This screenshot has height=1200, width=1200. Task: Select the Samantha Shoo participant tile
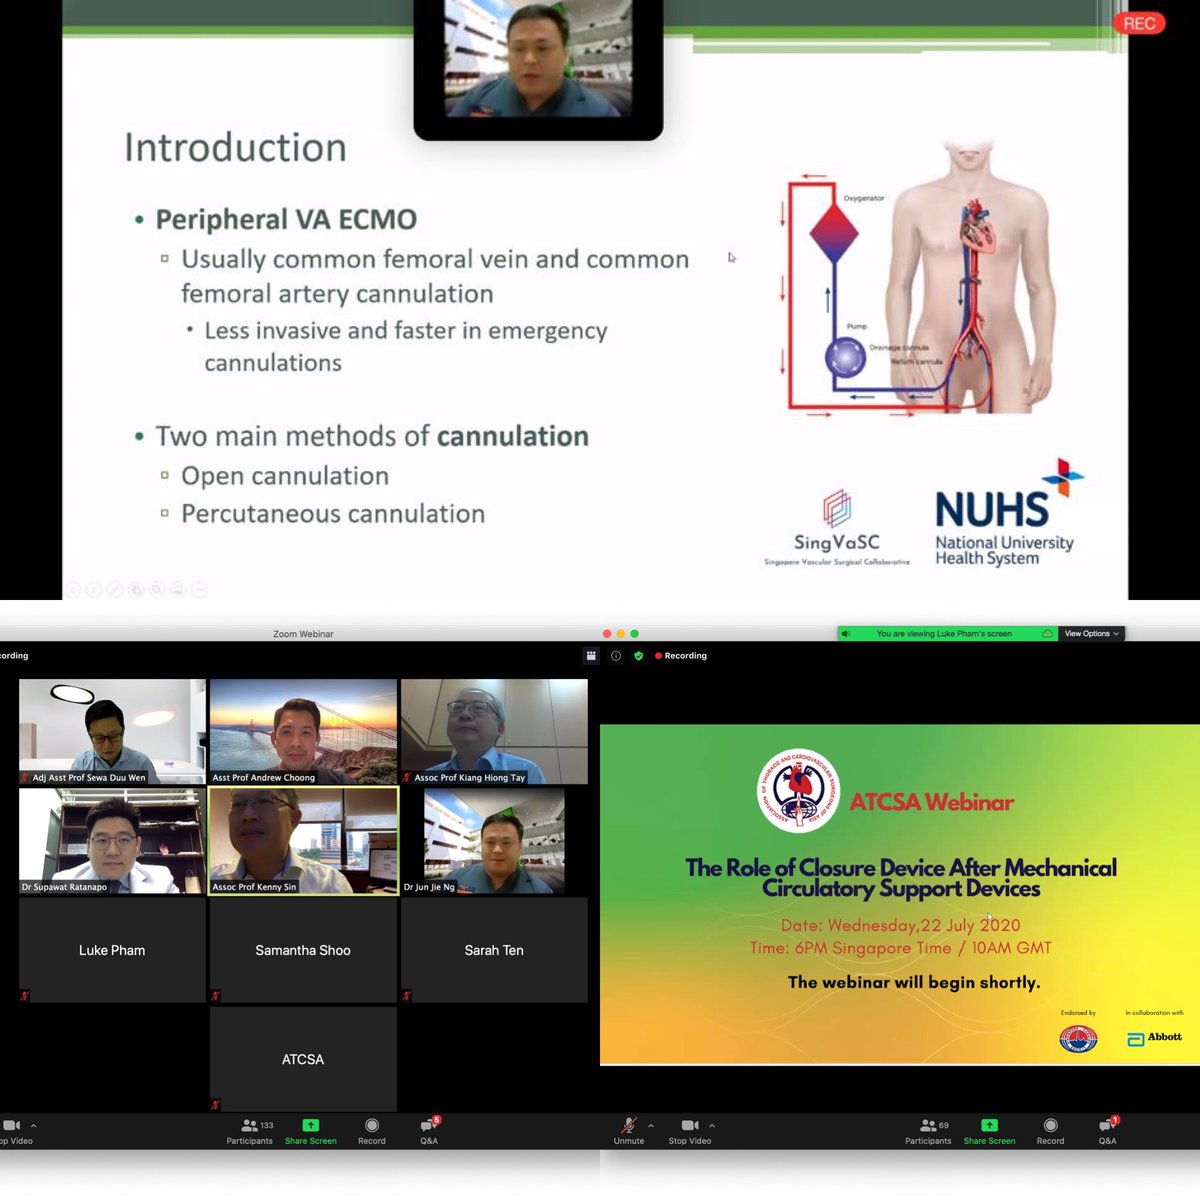coord(303,950)
